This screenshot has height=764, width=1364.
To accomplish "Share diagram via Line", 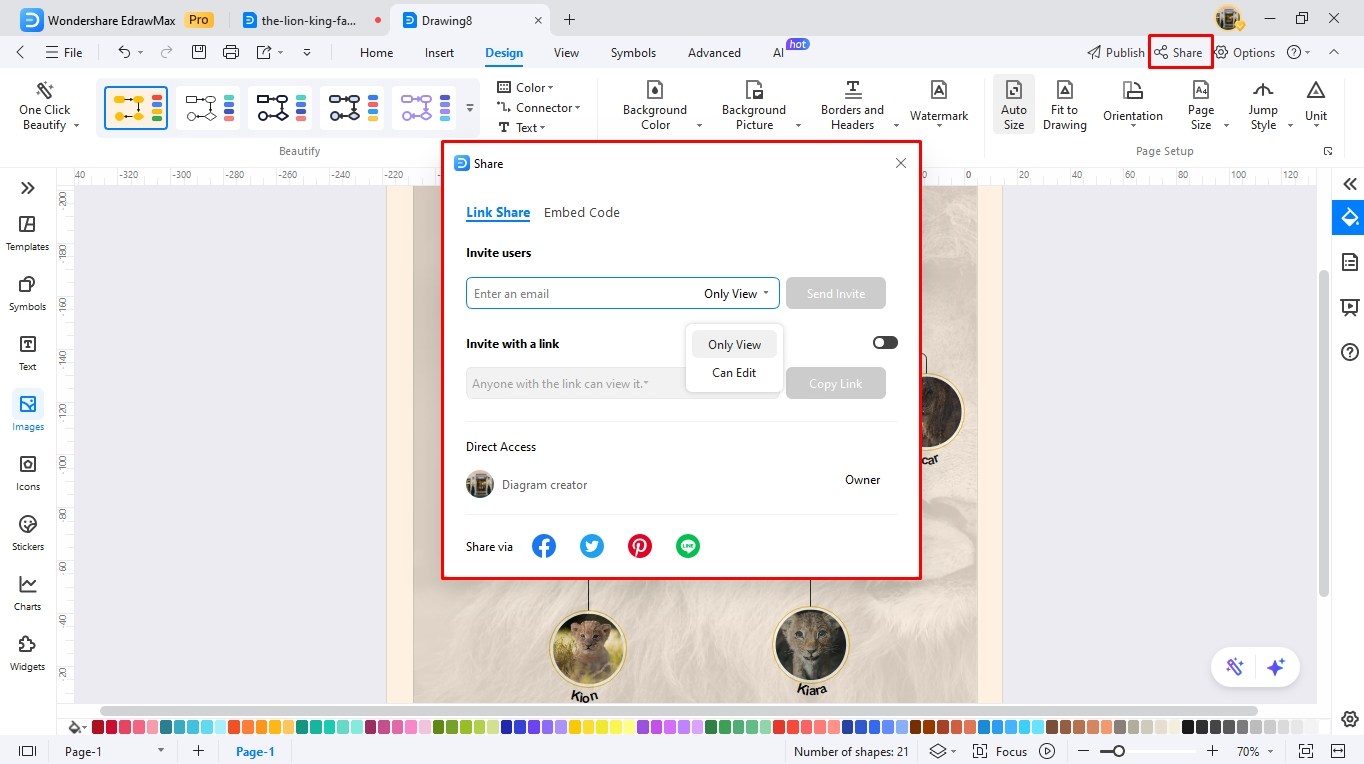I will pyautogui.click(x=688, y=546).
